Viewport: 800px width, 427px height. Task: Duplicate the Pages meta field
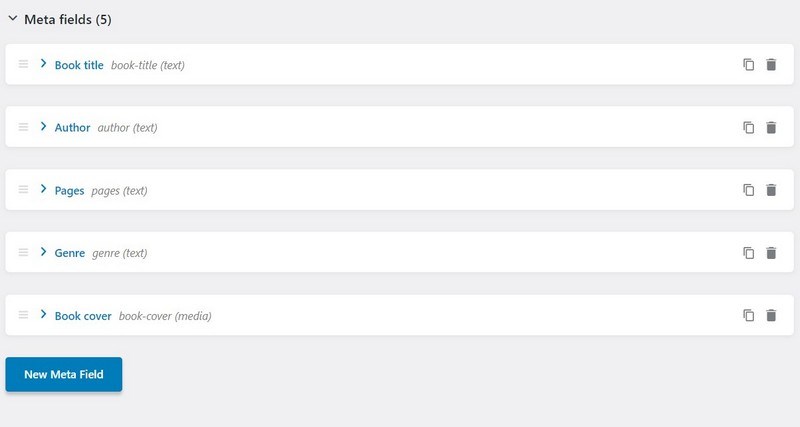(x=748, y=190)
